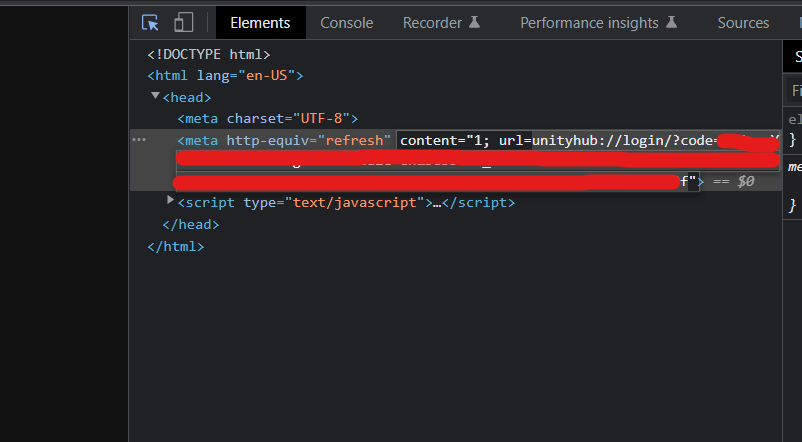802x442 pixels.
Task: Open the Performance insights tab
Action: point(598,23)
